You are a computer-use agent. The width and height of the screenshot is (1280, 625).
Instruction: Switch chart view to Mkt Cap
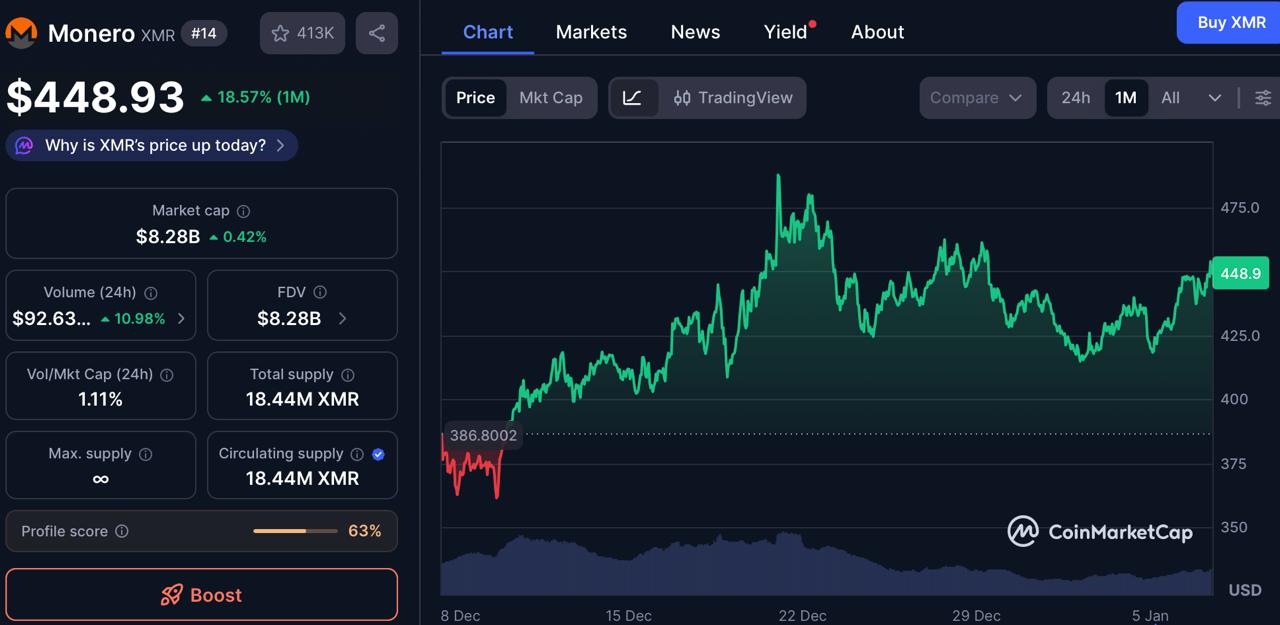pyautogui.click(x=551, y=97)
